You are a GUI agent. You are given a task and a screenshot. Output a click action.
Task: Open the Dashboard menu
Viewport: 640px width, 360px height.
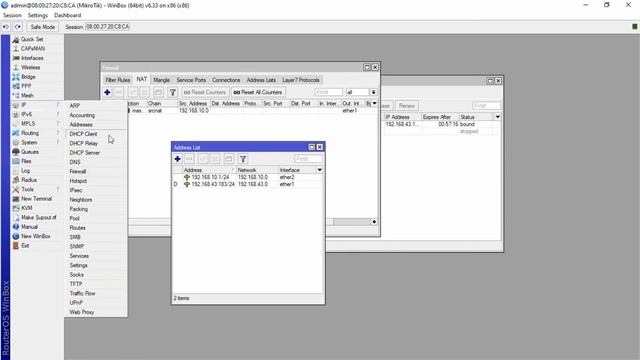pyautogui.click(x=67, y=16)
